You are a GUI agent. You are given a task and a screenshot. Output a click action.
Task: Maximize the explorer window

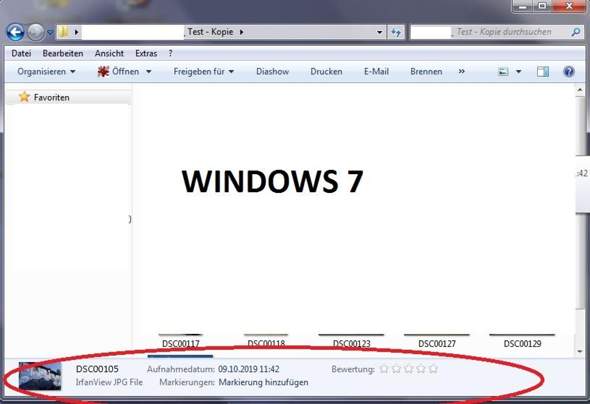click(542, 6)
